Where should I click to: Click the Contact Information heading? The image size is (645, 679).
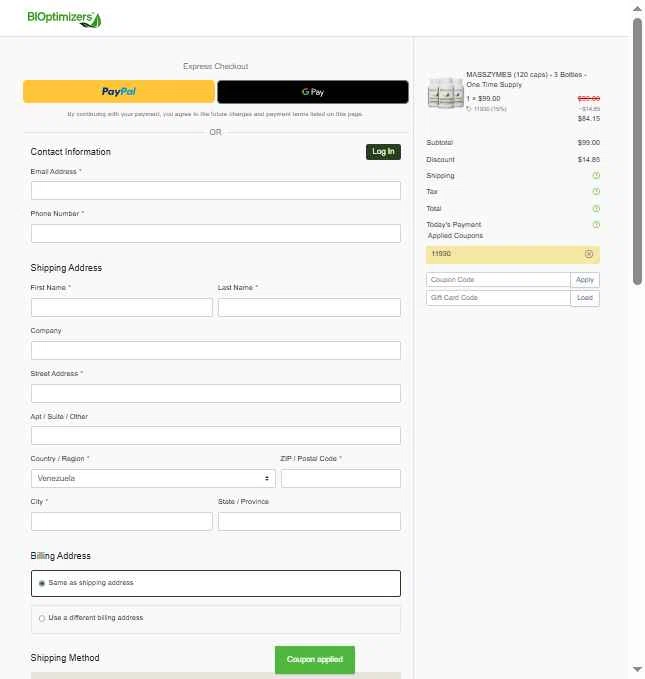[x=71, y=152]
